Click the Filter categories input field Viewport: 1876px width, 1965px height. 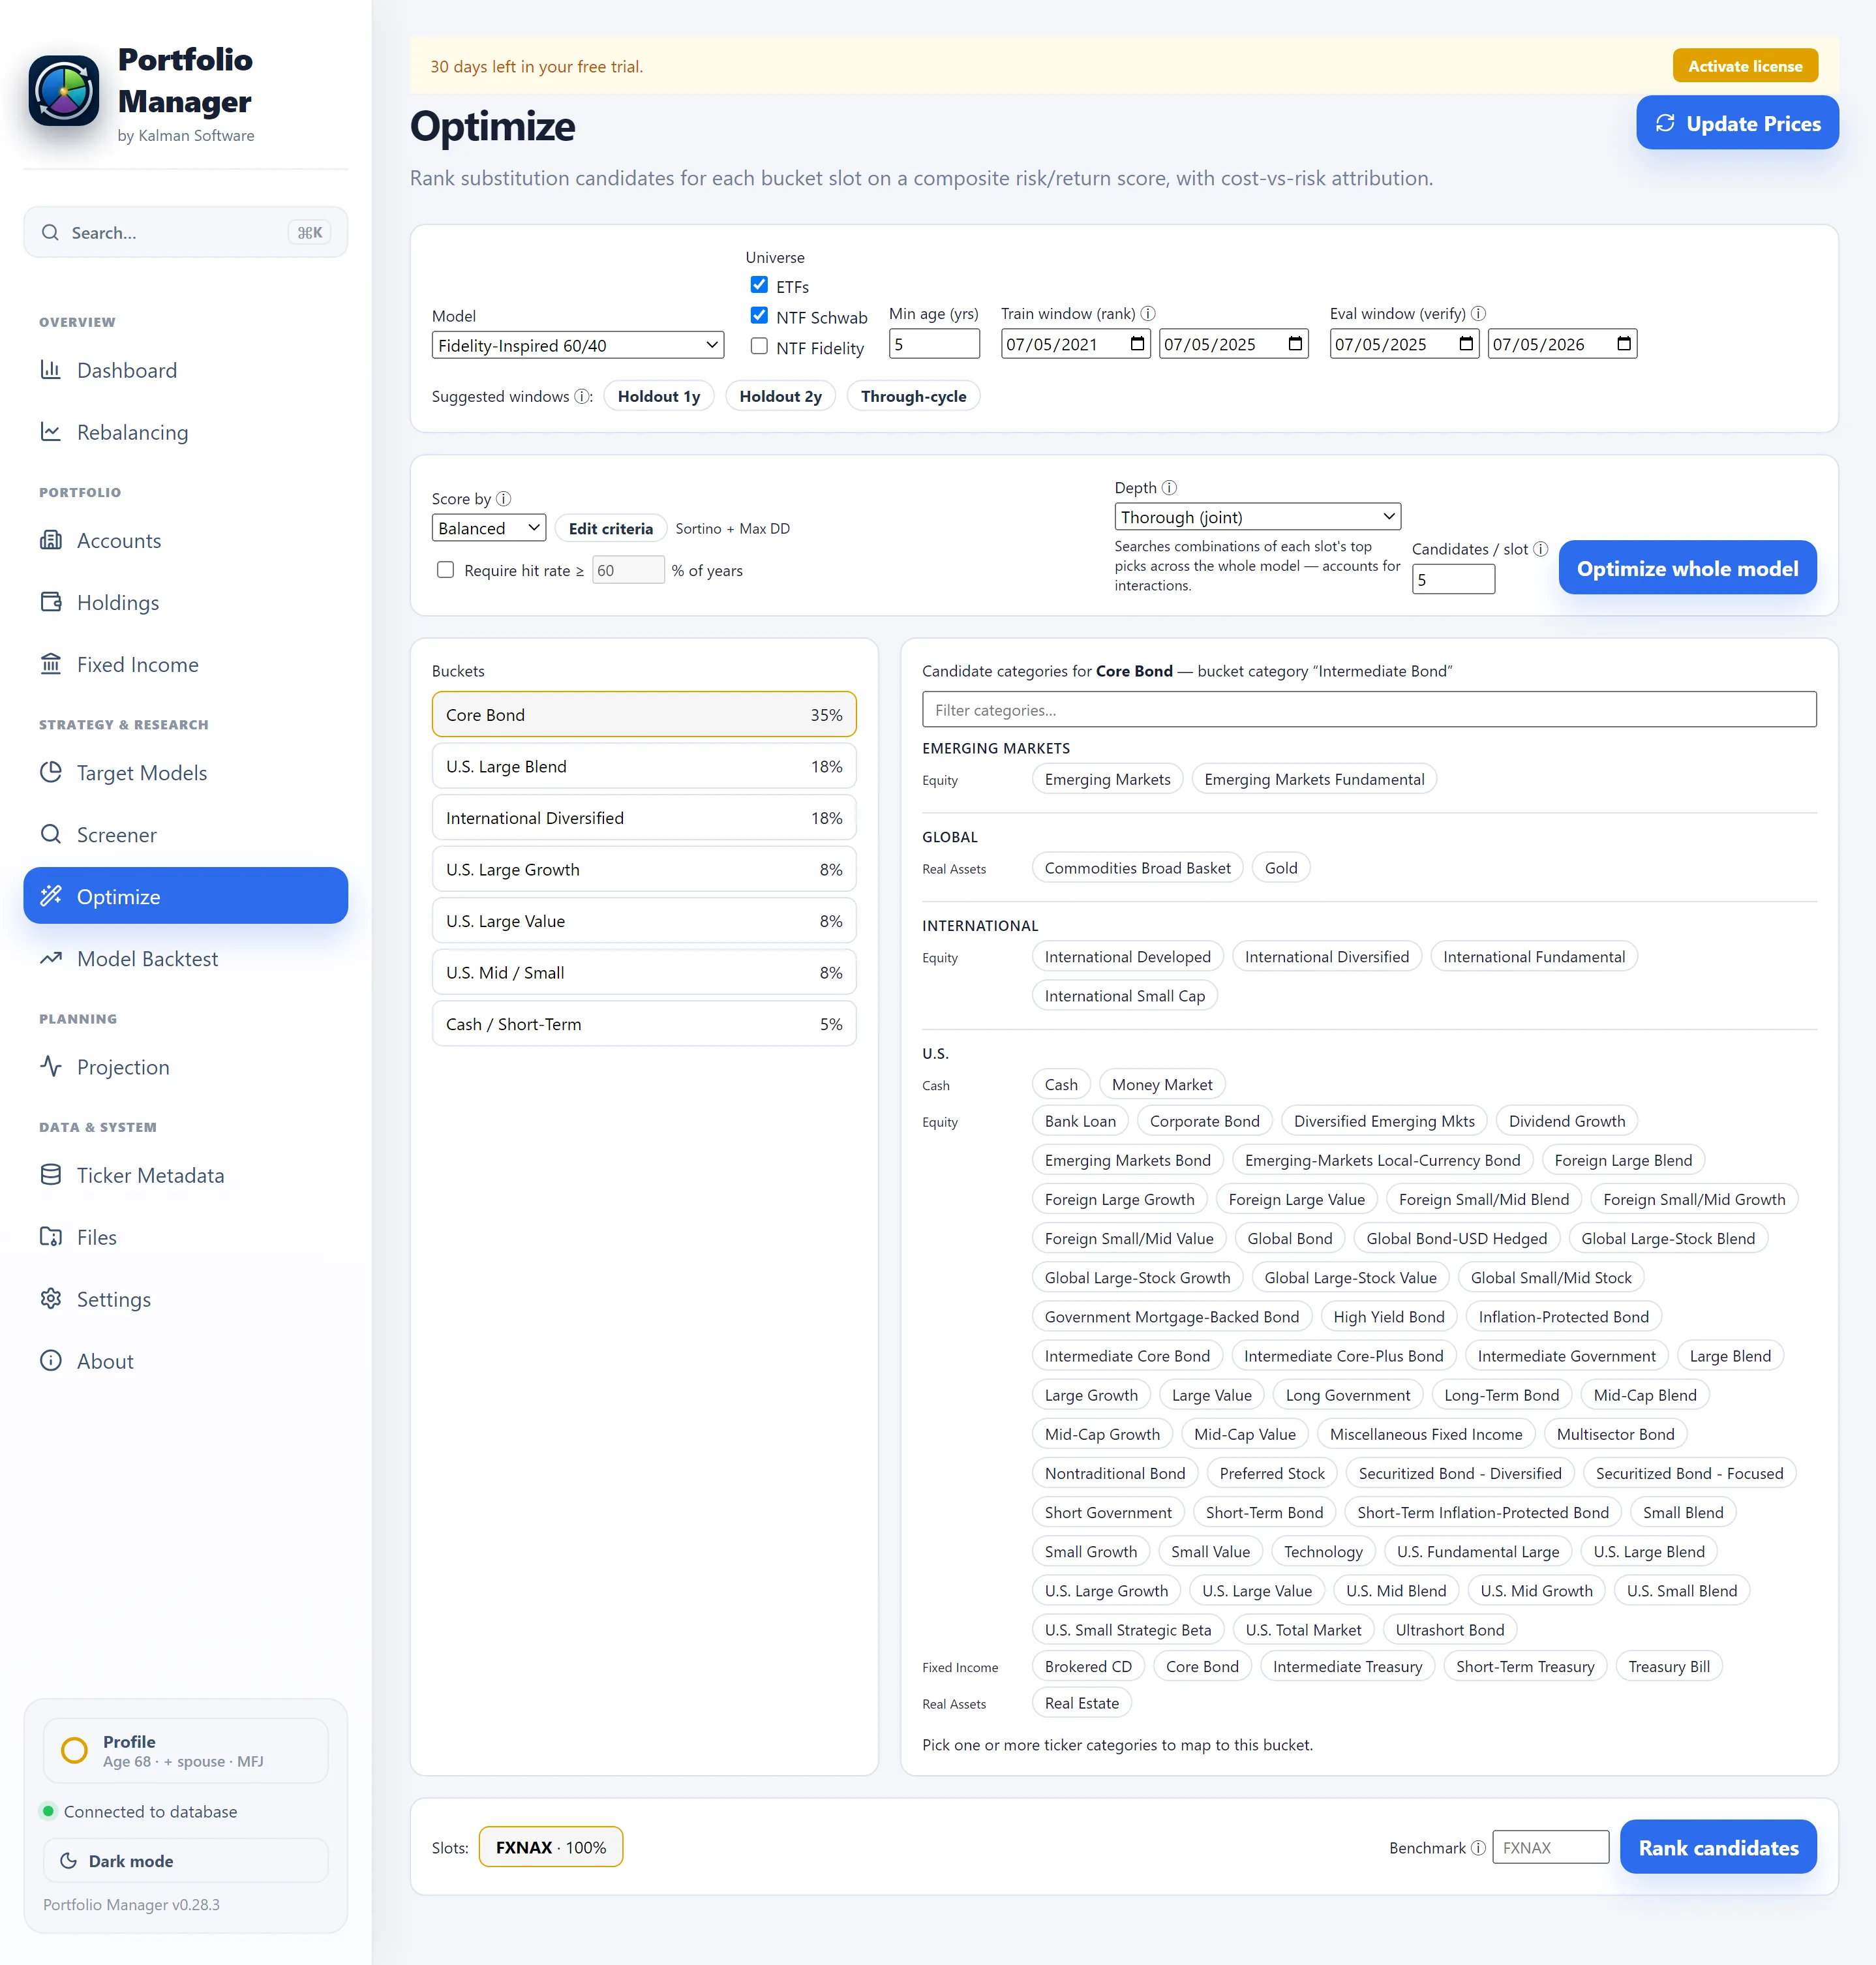(x=1369, y=709)
